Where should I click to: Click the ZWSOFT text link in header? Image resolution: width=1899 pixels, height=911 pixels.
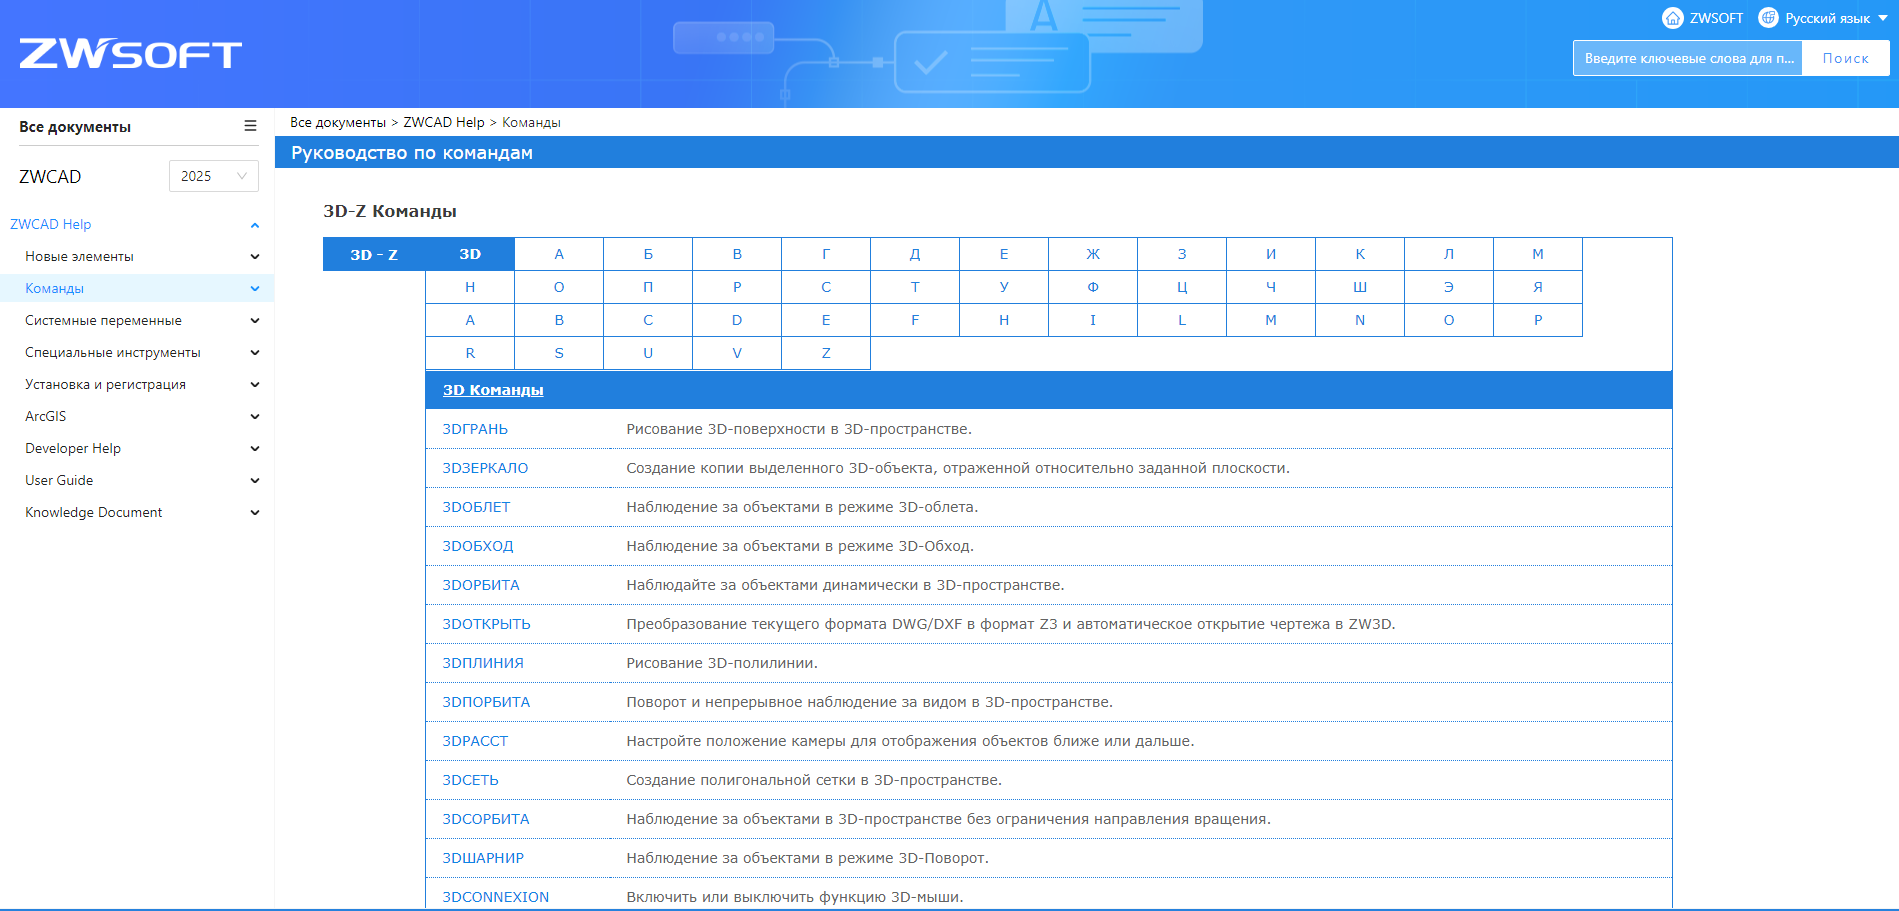click(x=1716, y=18)
